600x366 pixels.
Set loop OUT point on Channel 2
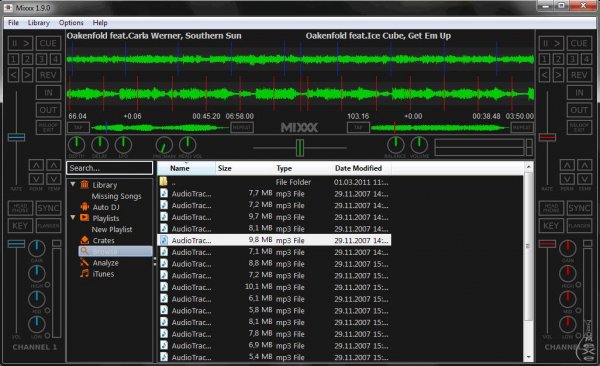pyautogui.click(x=579, y=110)
